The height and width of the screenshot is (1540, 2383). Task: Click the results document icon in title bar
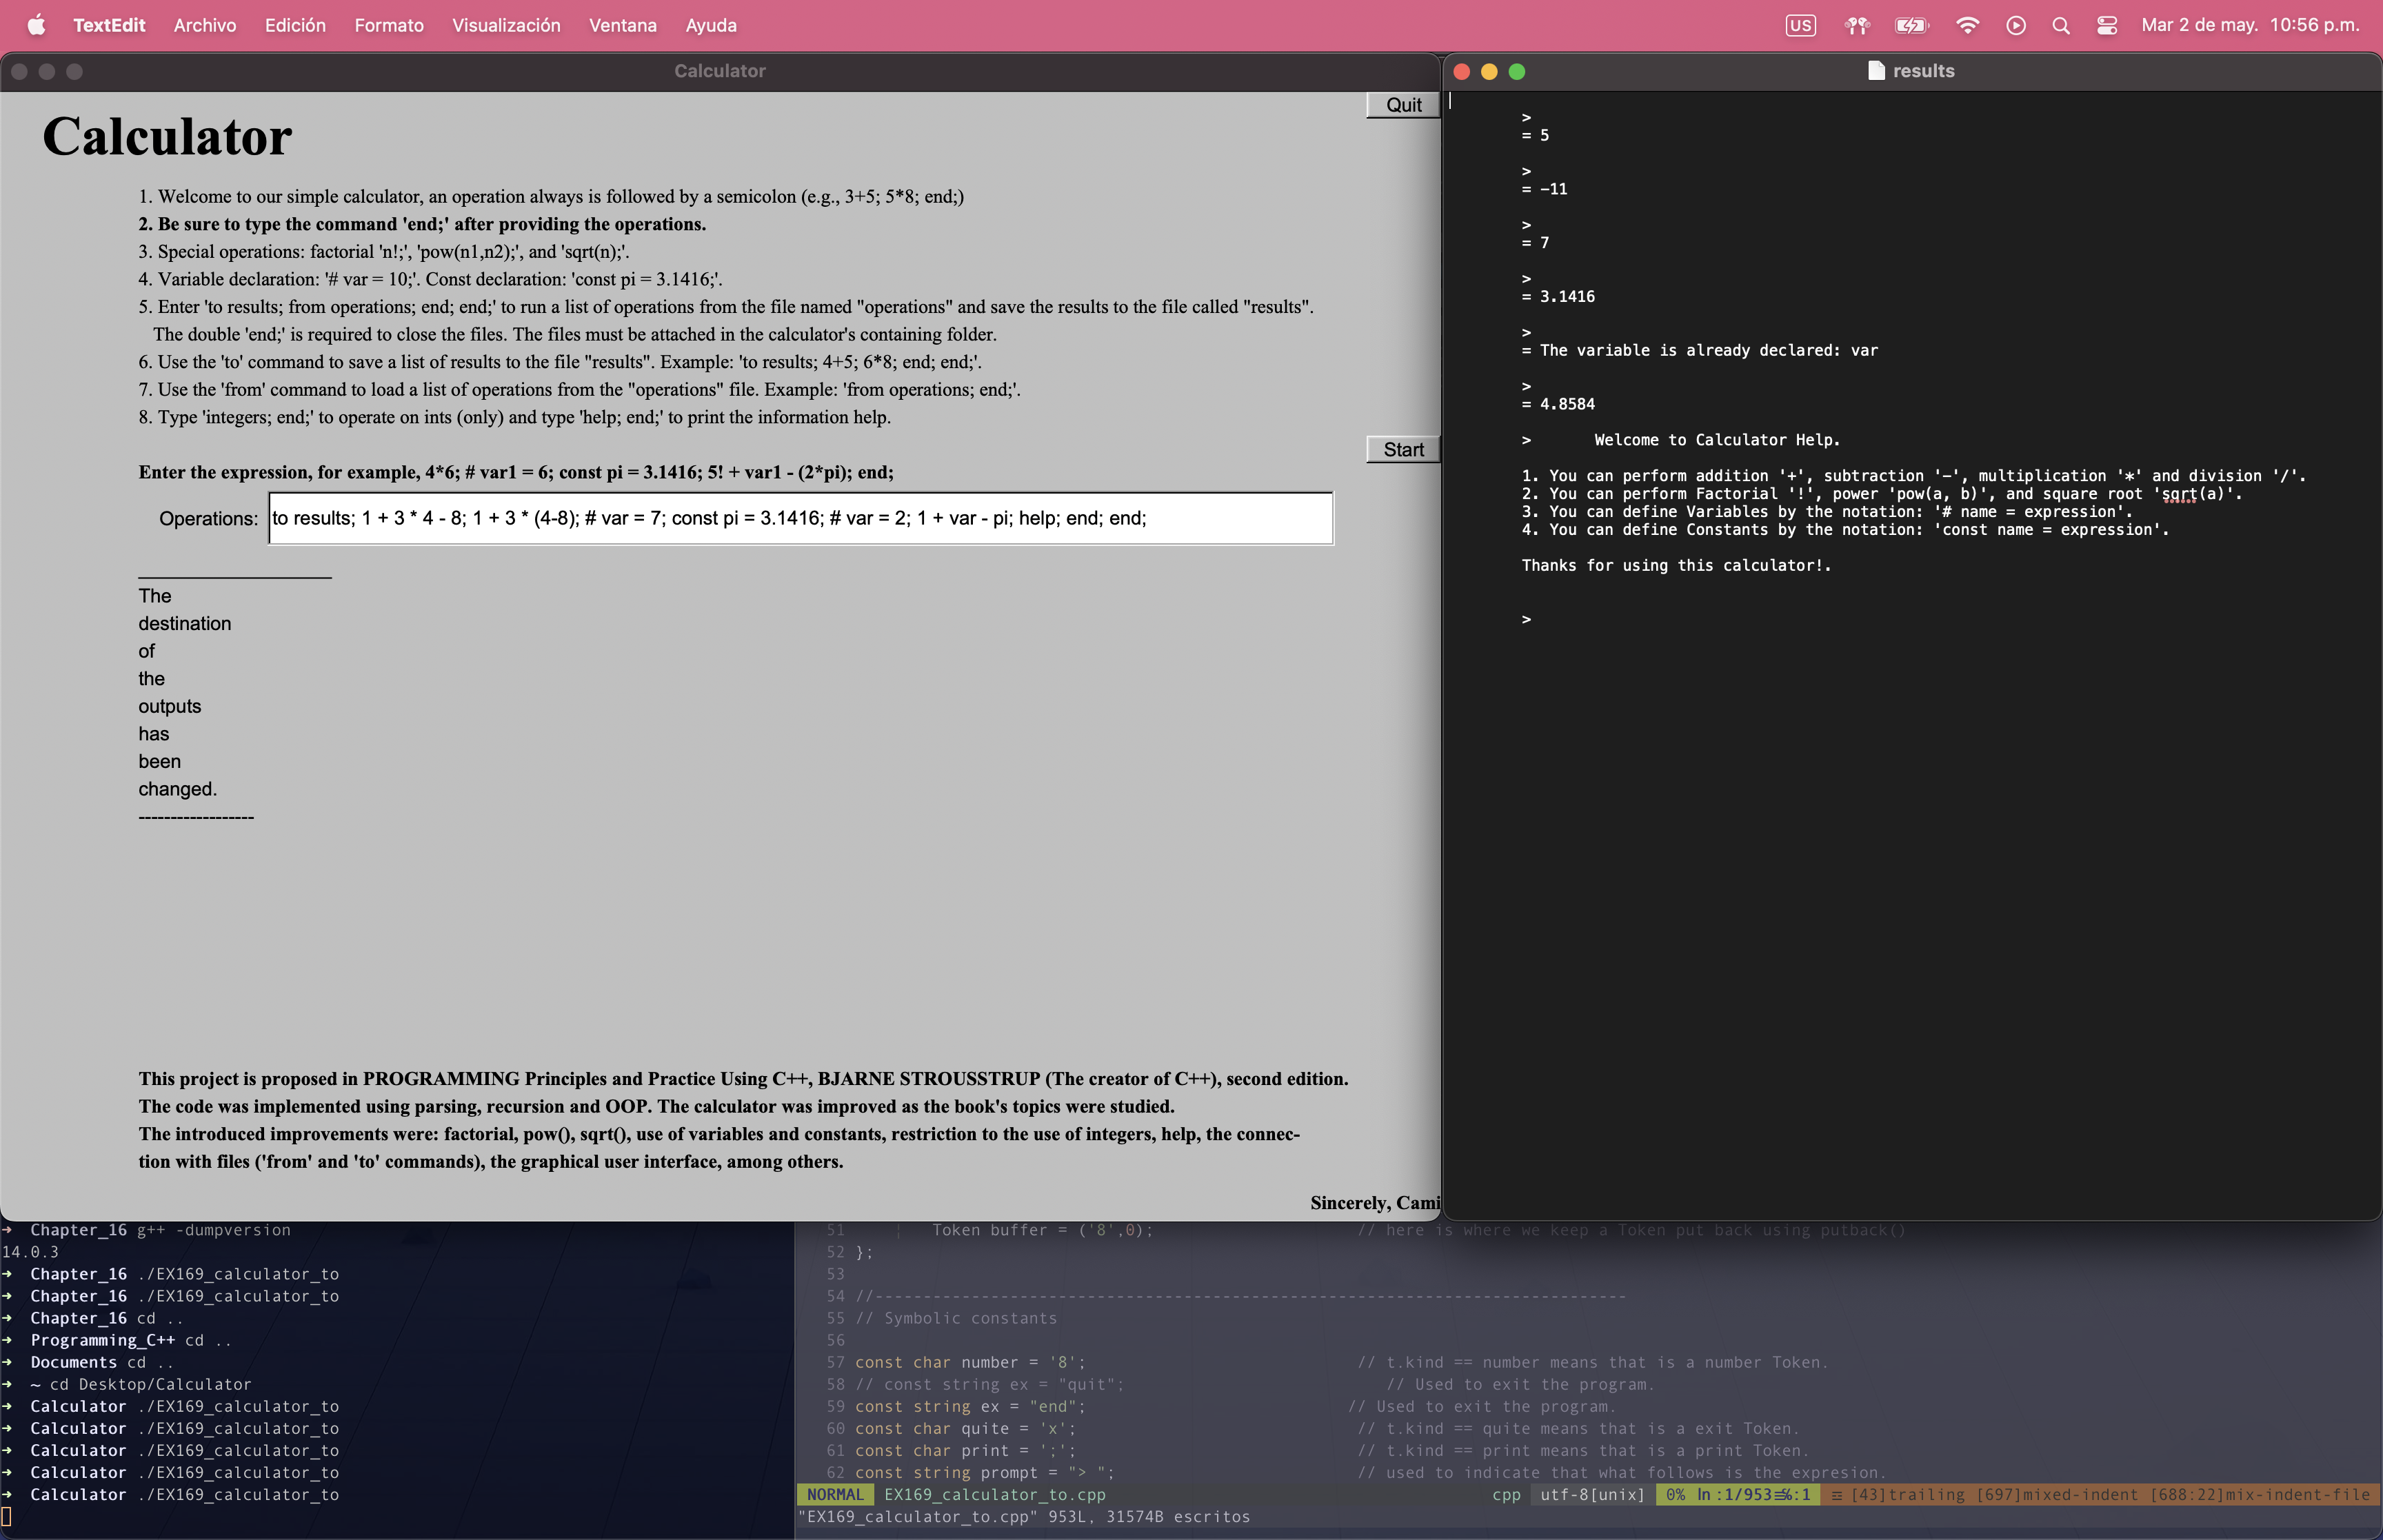(x=1876, y=70)
